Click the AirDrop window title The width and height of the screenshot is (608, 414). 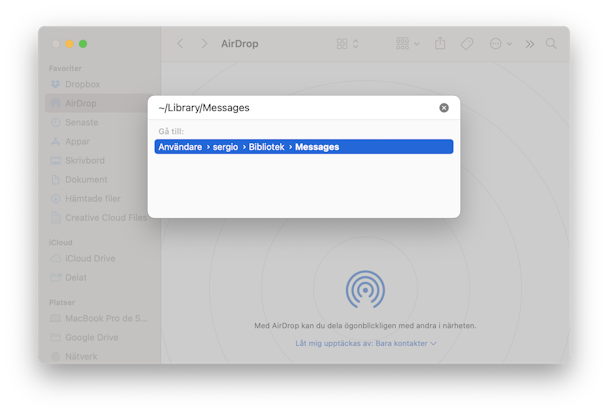click(x=240, y=44)
